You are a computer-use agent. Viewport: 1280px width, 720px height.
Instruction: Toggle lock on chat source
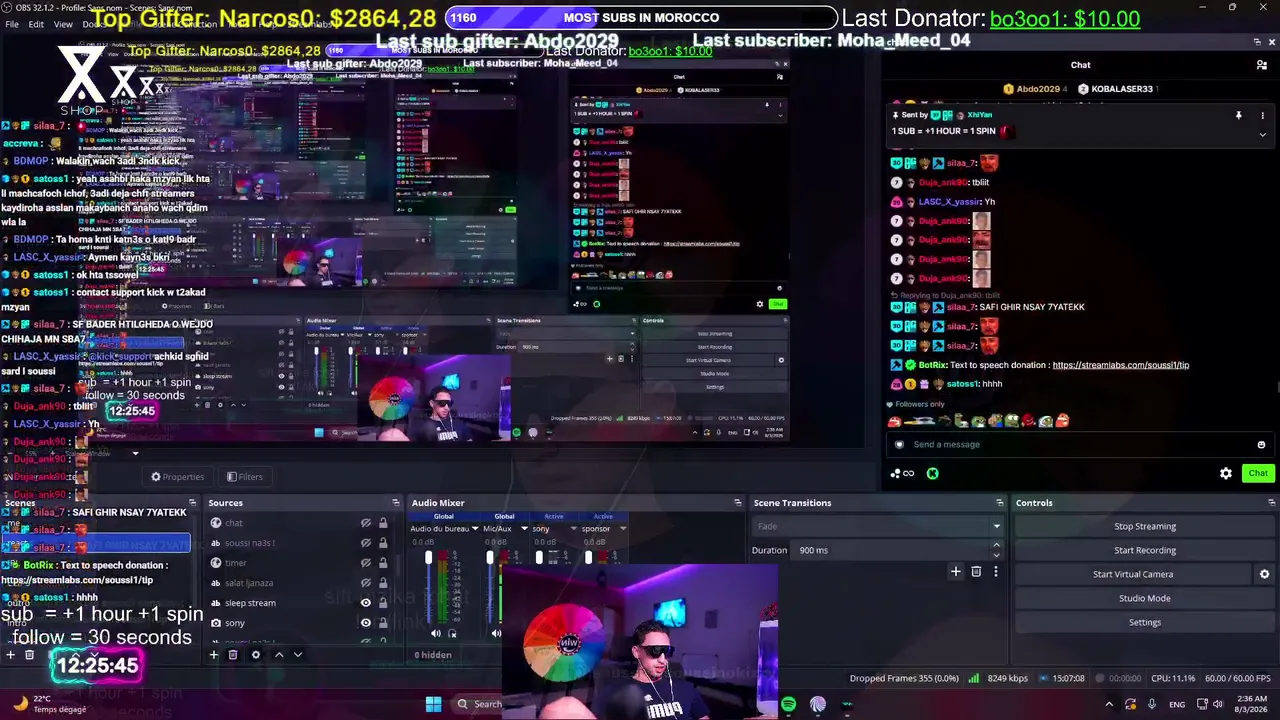[x=383, y=523]
